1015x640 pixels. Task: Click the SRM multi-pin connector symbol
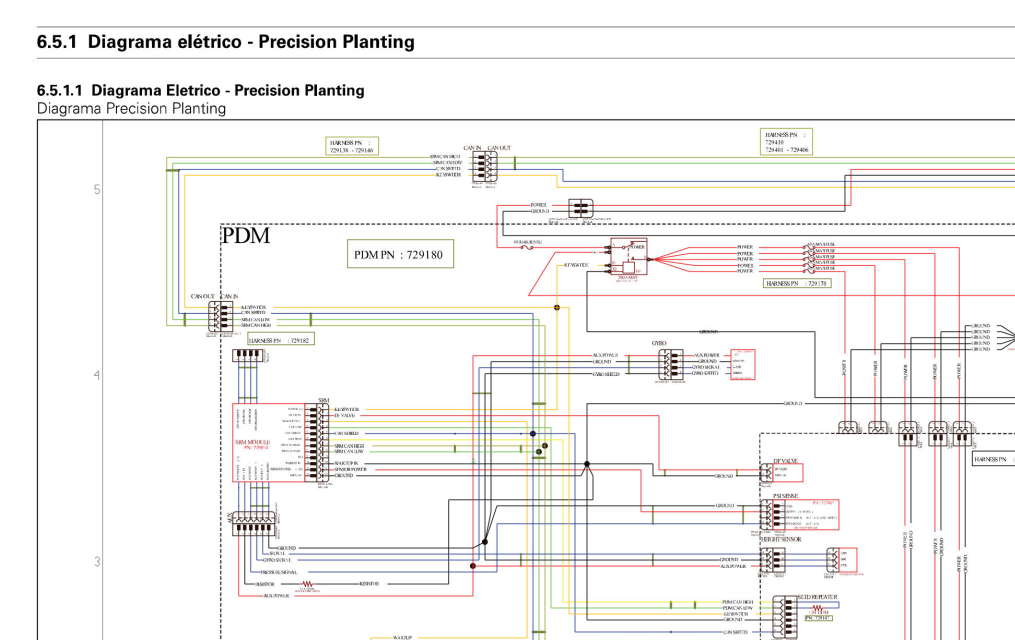pos(317,443)
